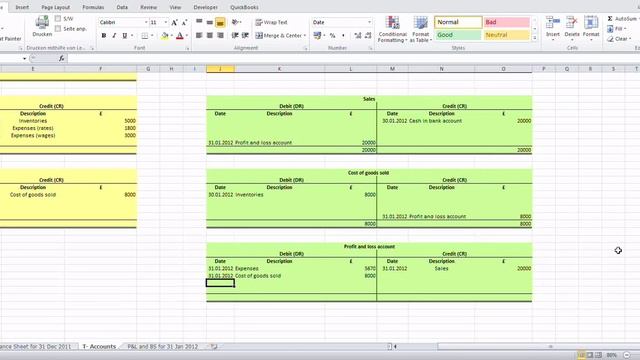Open the font name Calibri dropdown
The width and height of the screenshot is (640, 360).
click(146, 22)
